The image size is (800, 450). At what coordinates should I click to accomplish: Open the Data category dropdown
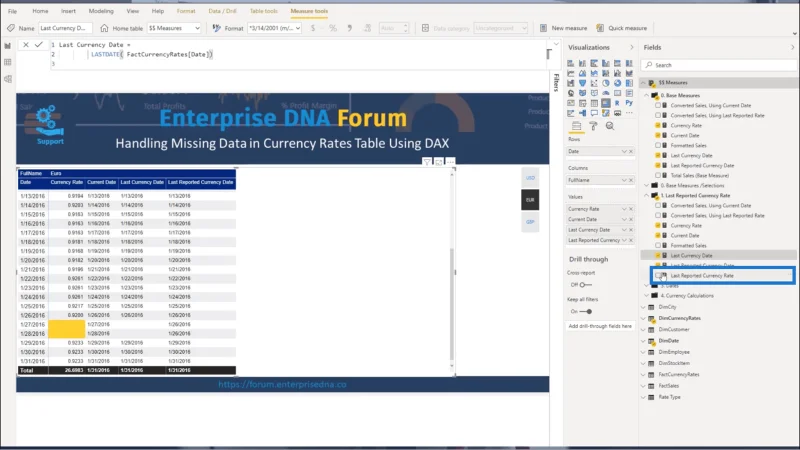501,28
